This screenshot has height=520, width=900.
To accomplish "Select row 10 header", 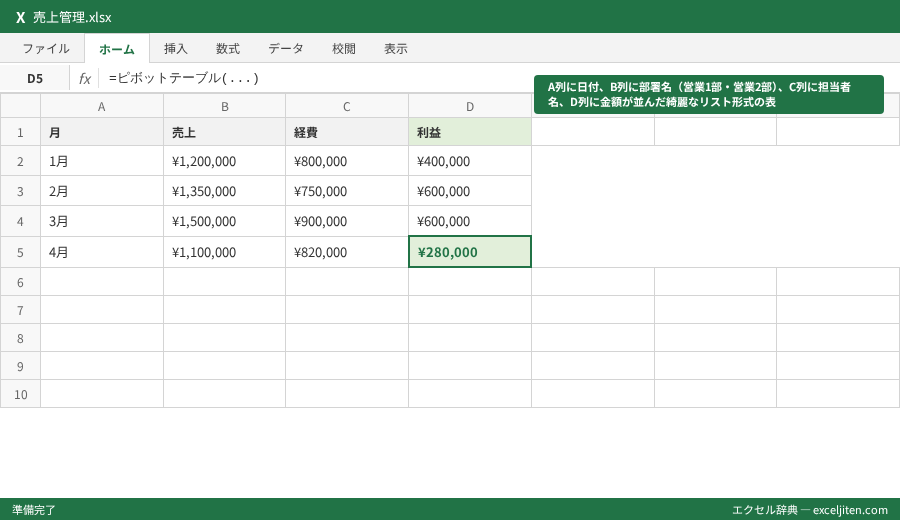I will pyautogui.click(x=20, y=394).
